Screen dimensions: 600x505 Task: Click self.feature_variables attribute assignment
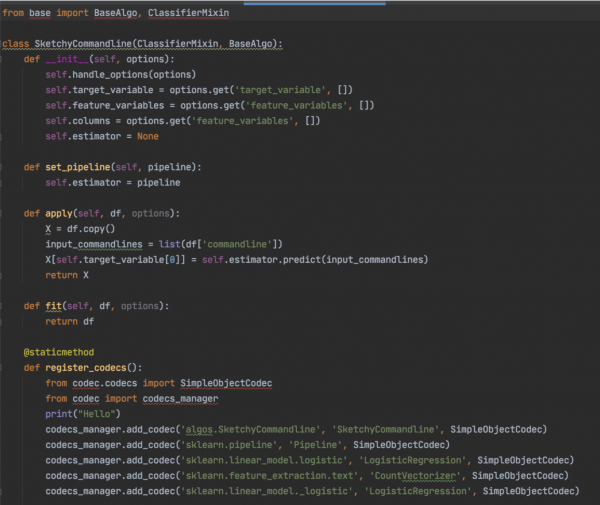(105, 106)
